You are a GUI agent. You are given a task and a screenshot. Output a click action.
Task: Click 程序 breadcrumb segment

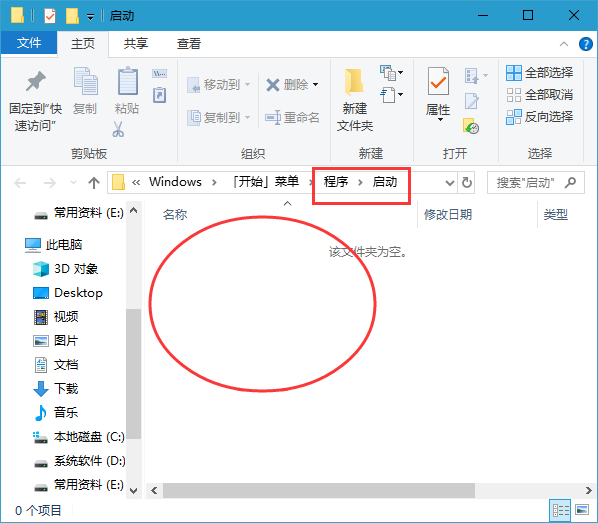click(336, 182)
